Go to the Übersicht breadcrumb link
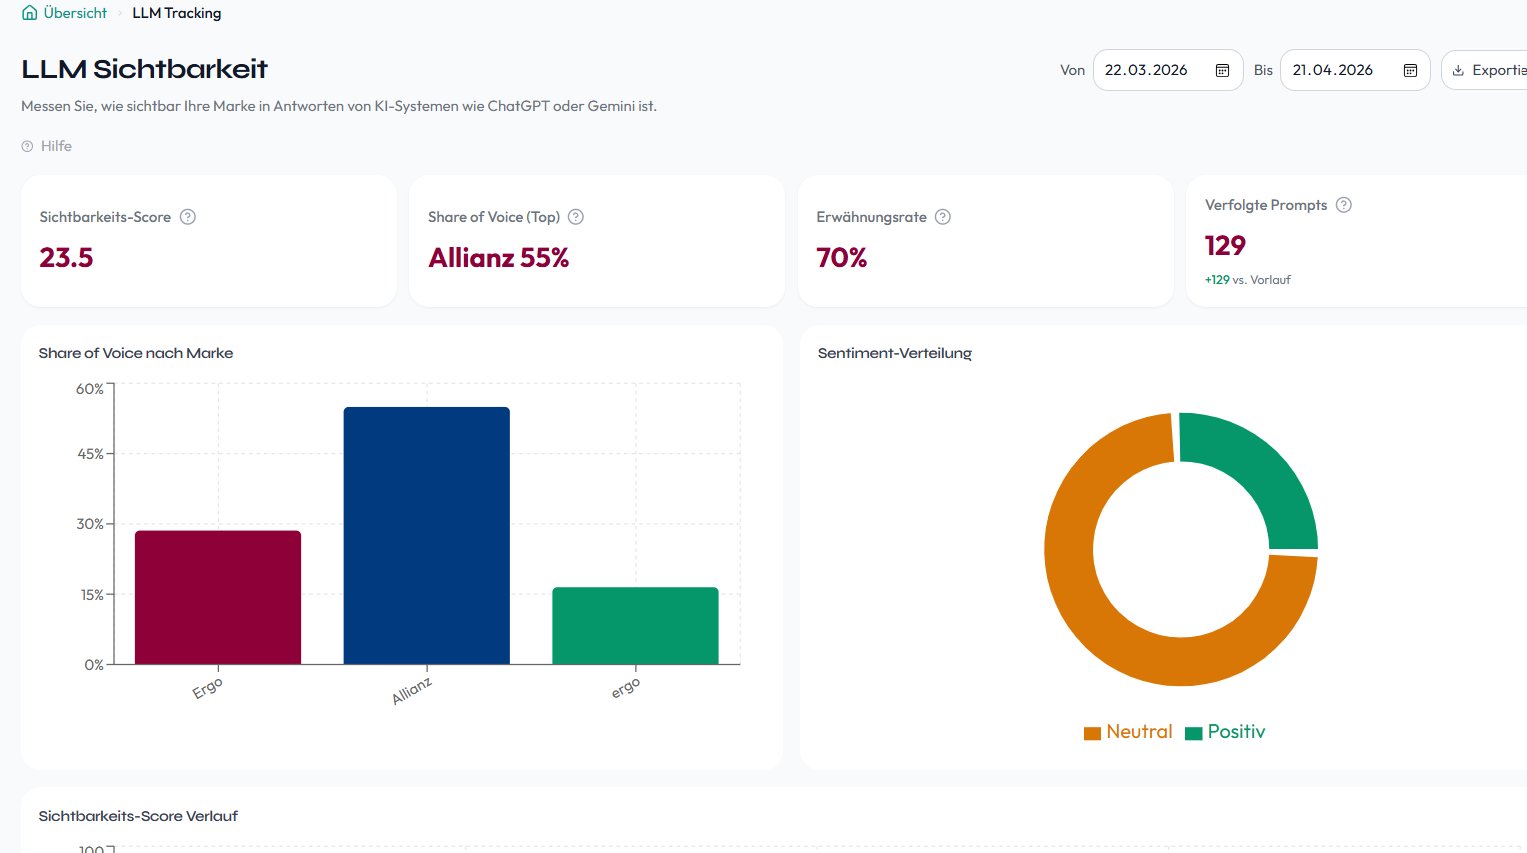1527x853 pixels. [75, 13]
